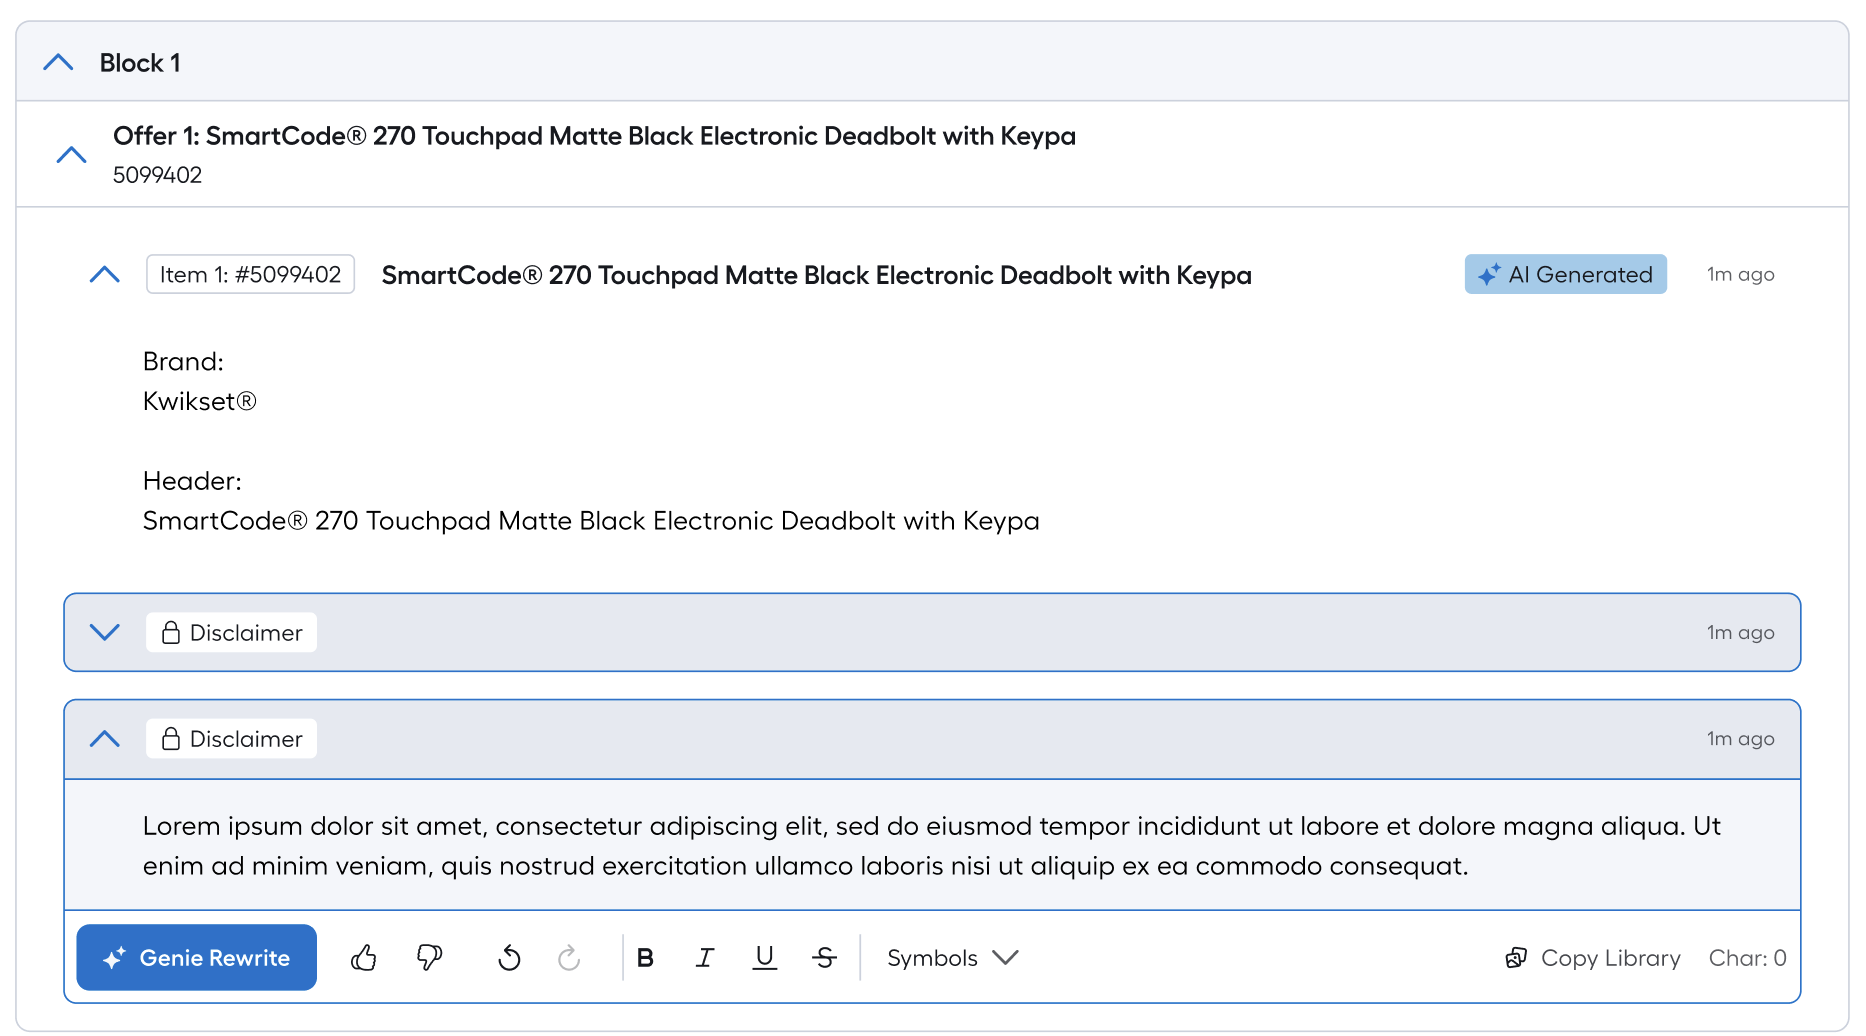This screenshot has width=1866, height=1036.
Task: Click the Copy Library icon
Action: tap(1516, 958)
